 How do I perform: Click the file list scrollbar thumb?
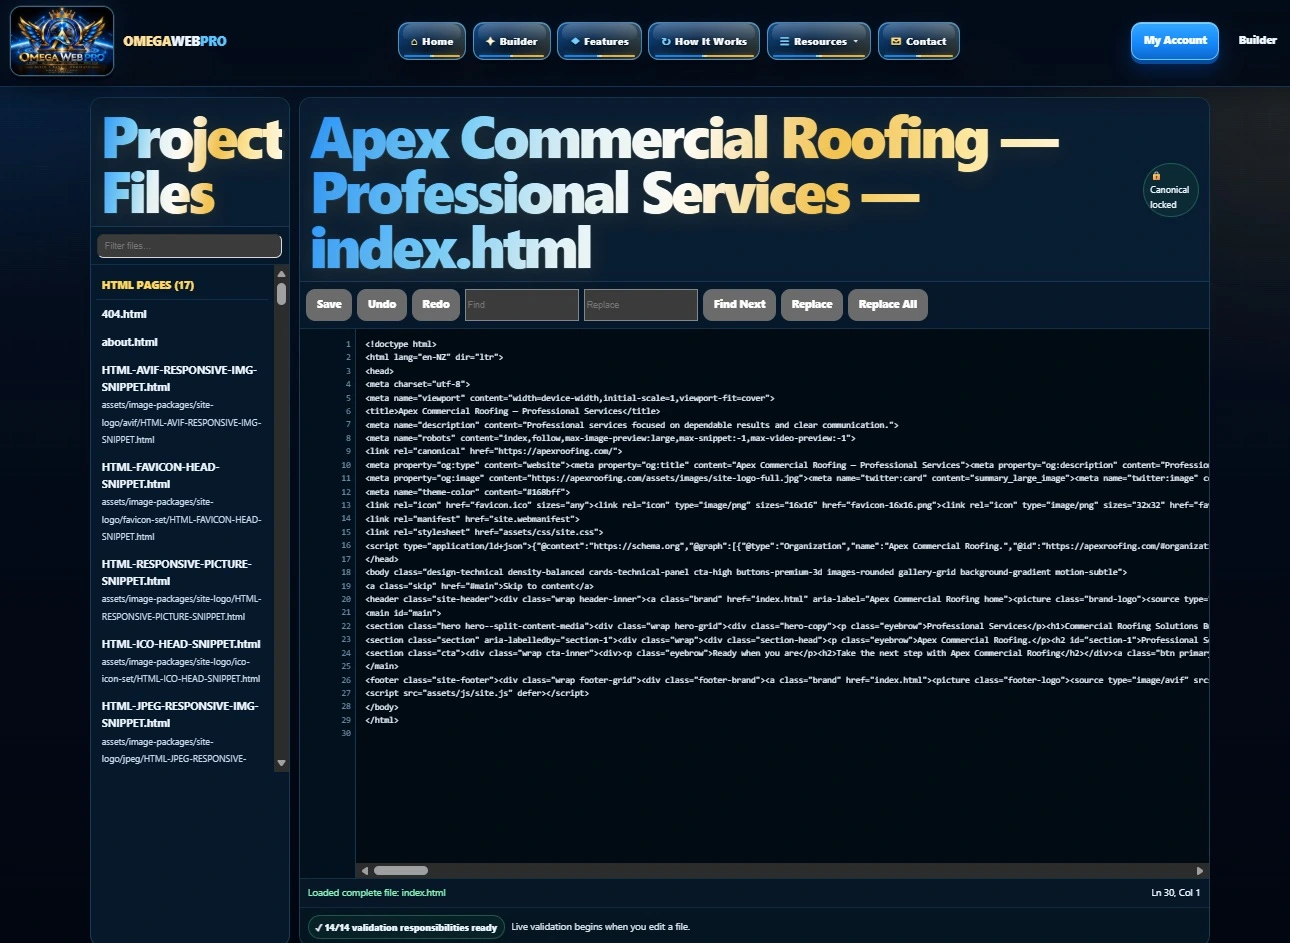point(281,294)
